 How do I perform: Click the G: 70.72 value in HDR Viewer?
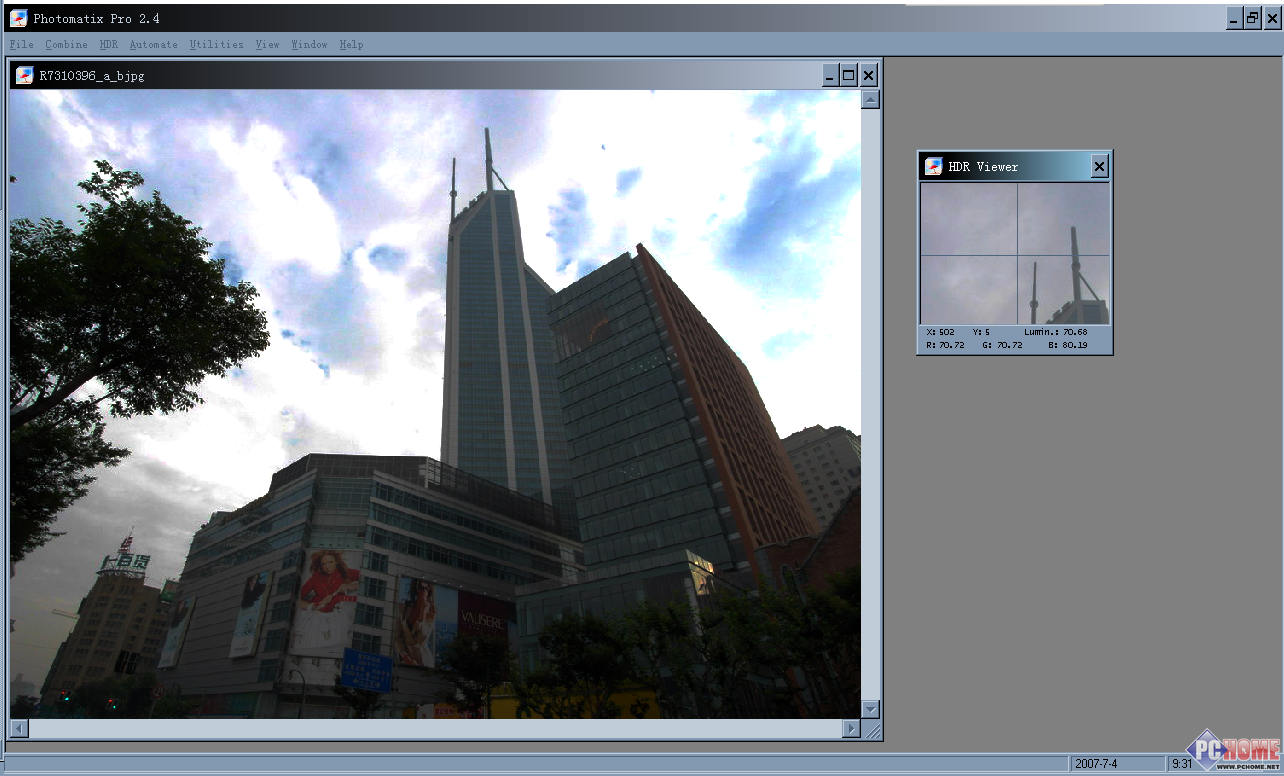pyautogui.click(x=1002, y=345)
